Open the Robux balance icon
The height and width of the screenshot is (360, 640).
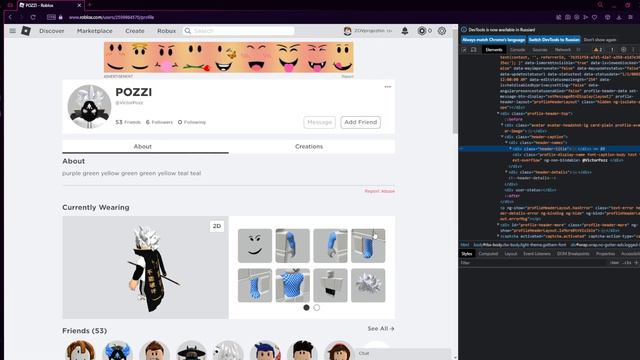[422, 31]
